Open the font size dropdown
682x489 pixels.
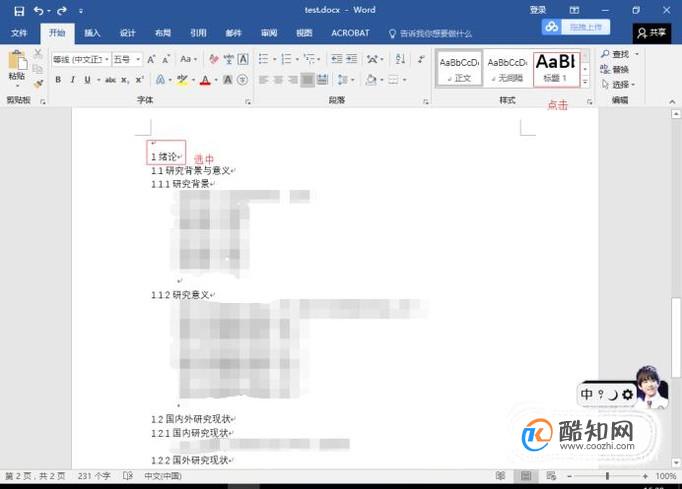click(138, 59)
